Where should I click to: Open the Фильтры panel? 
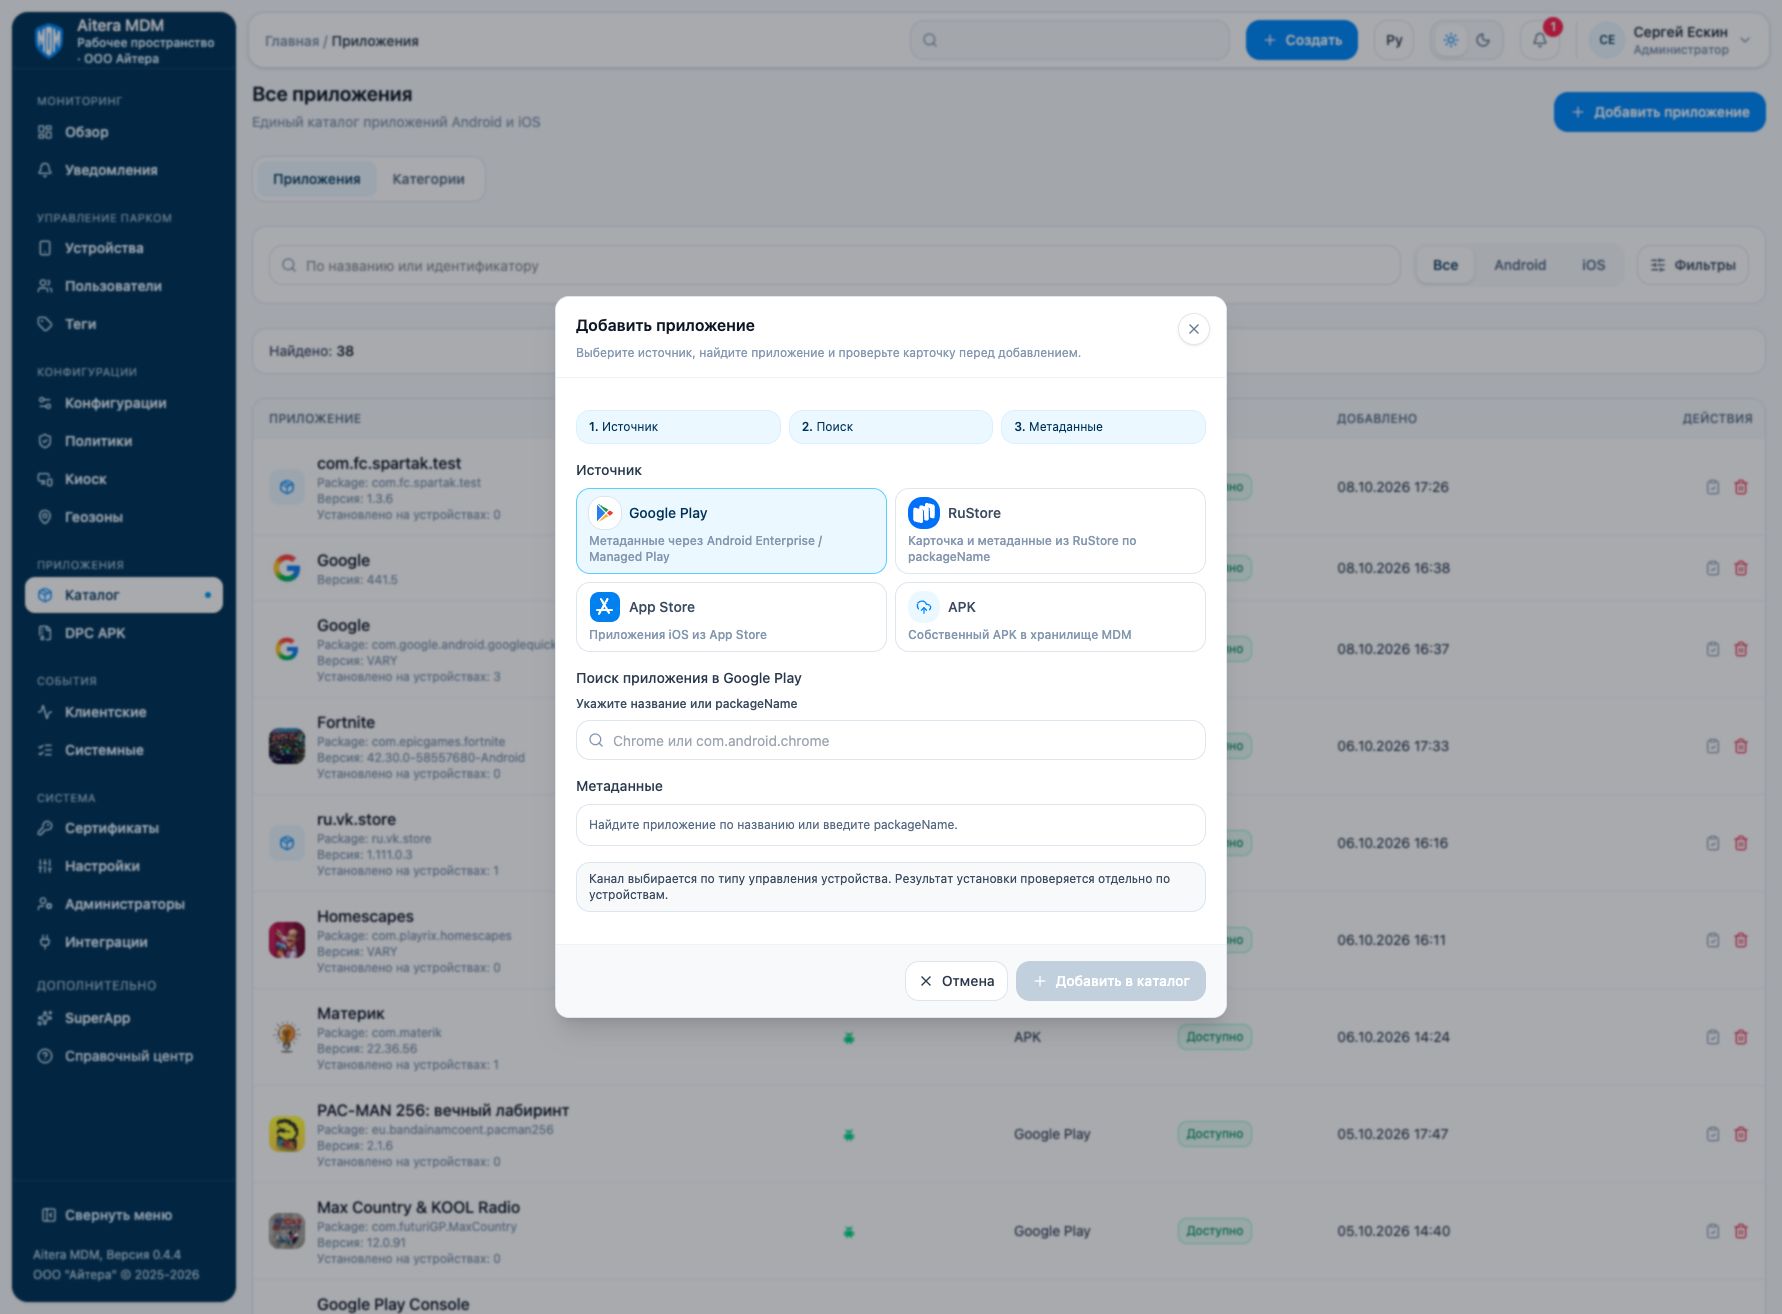(1692, 265)
